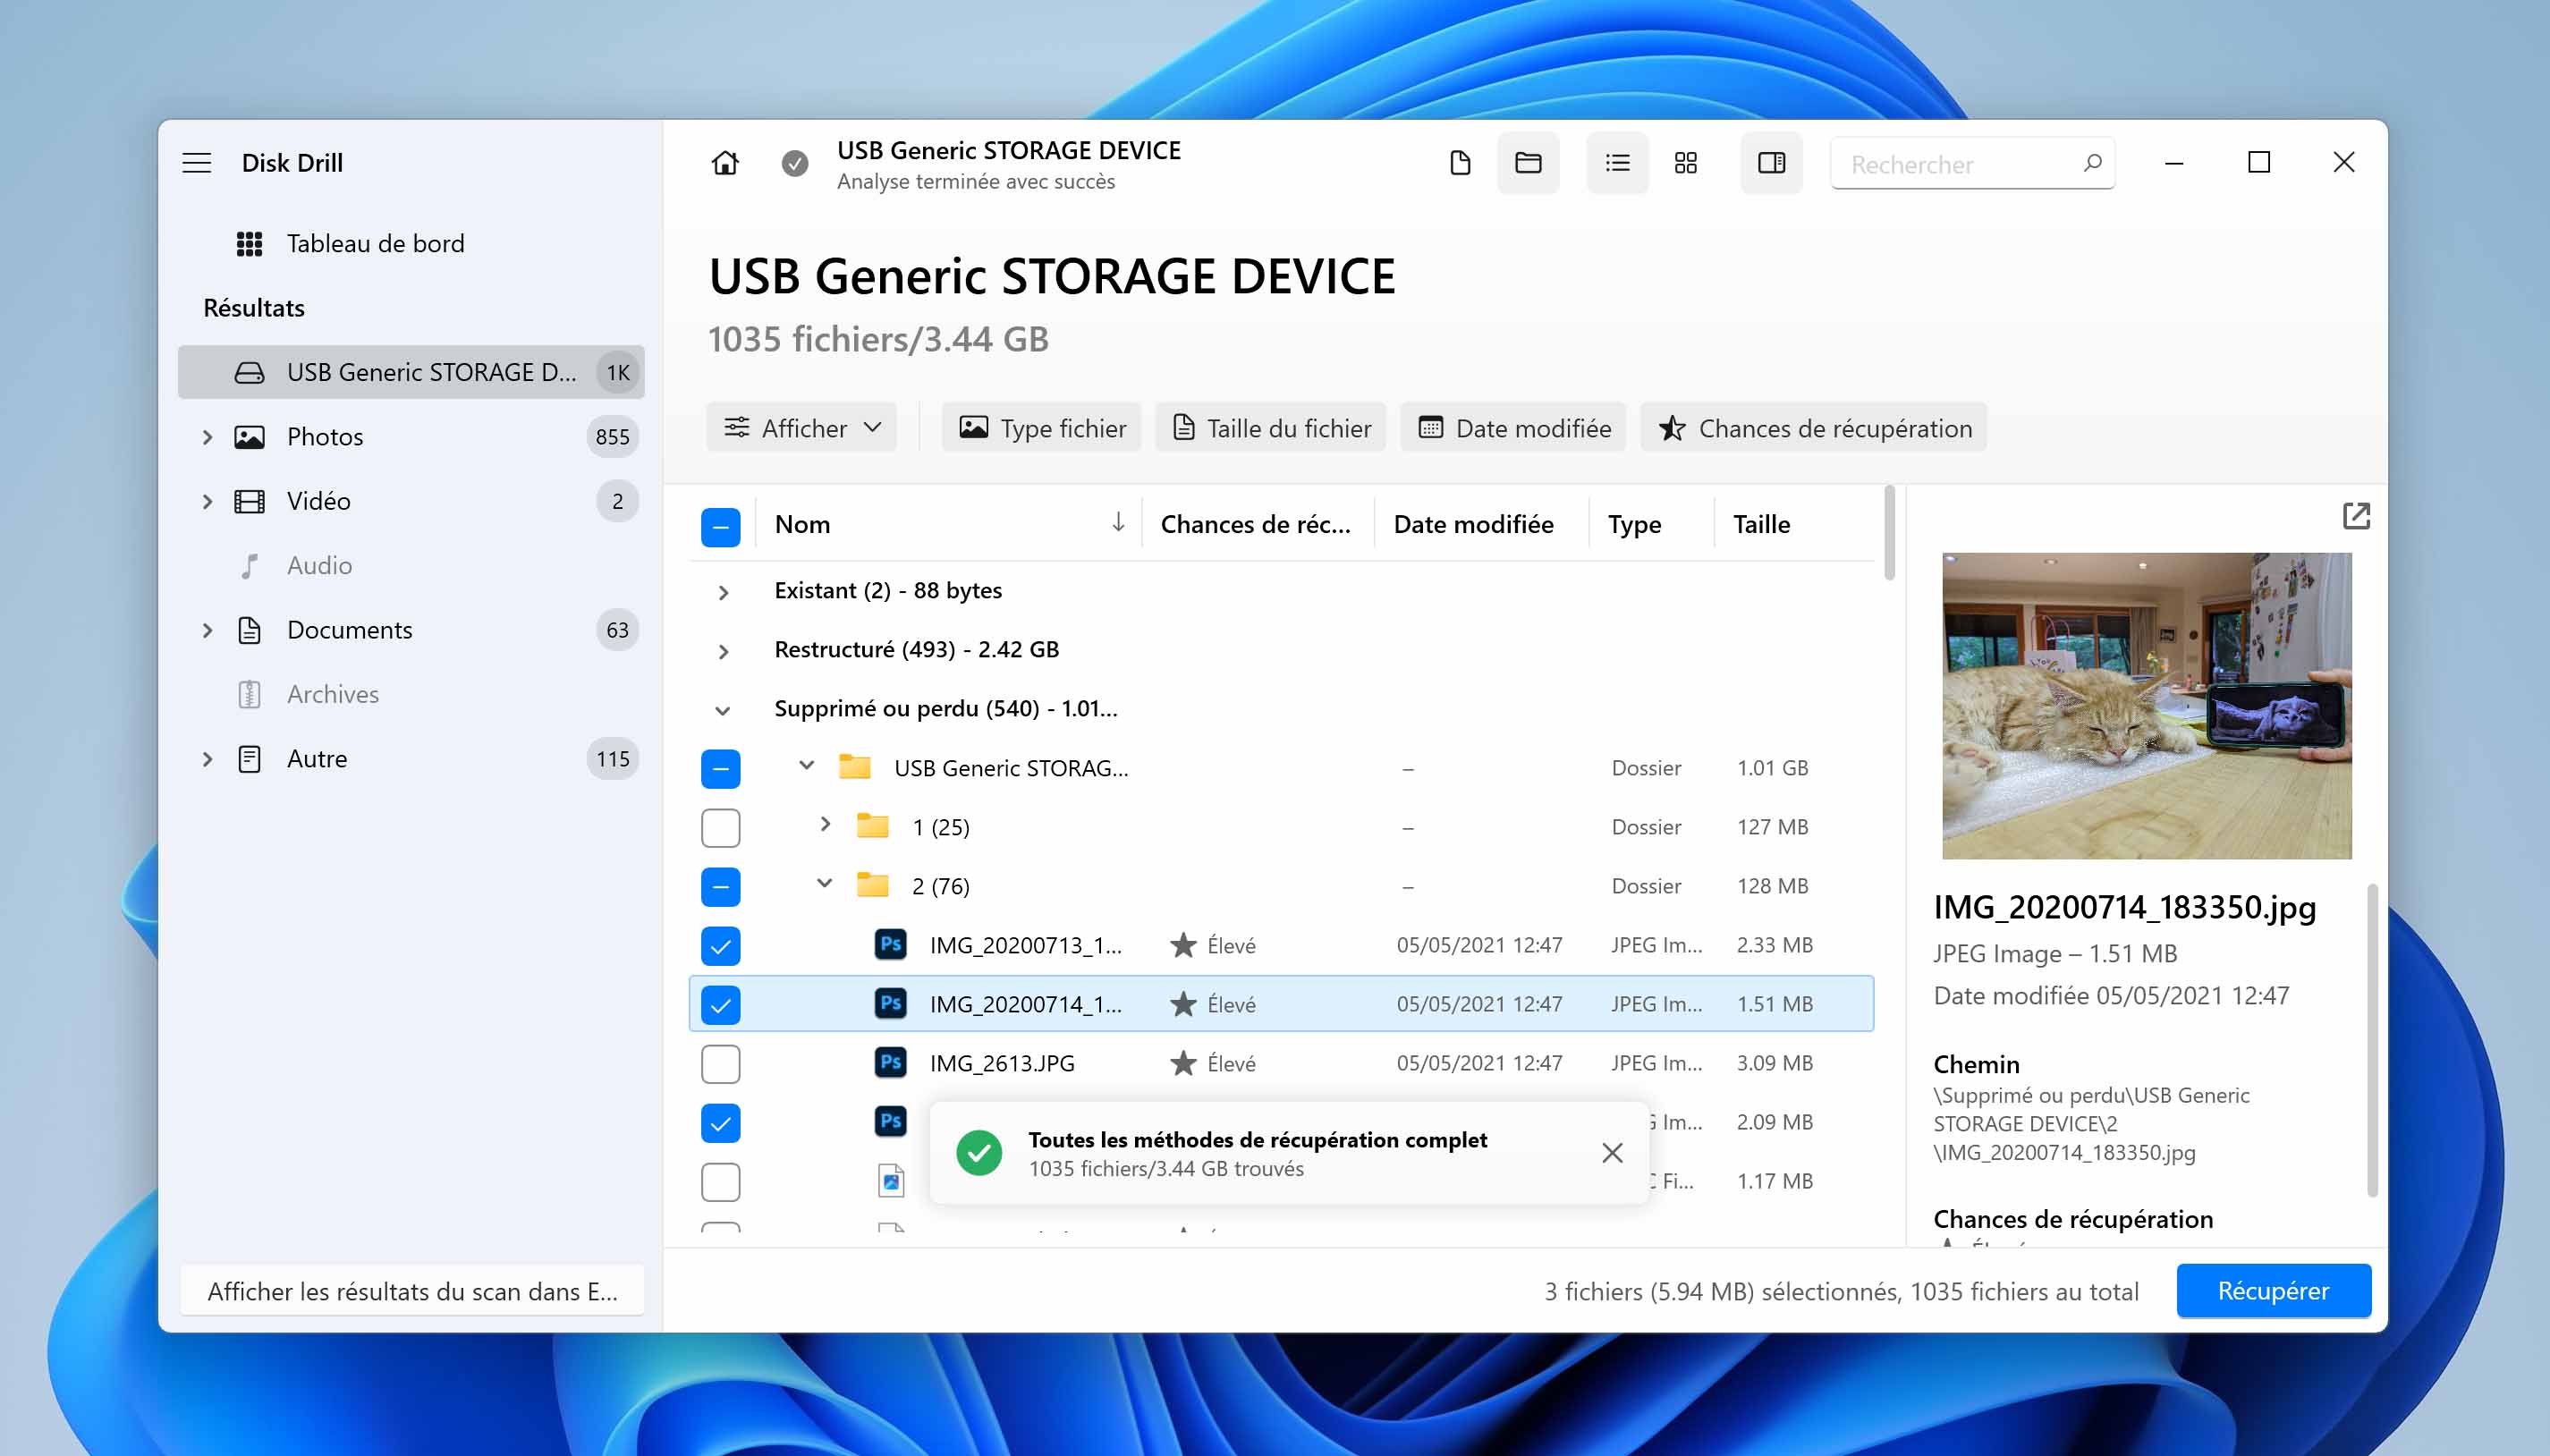Collapse the USB Generic STORAG... folder tree

click(x=806, y=766)
